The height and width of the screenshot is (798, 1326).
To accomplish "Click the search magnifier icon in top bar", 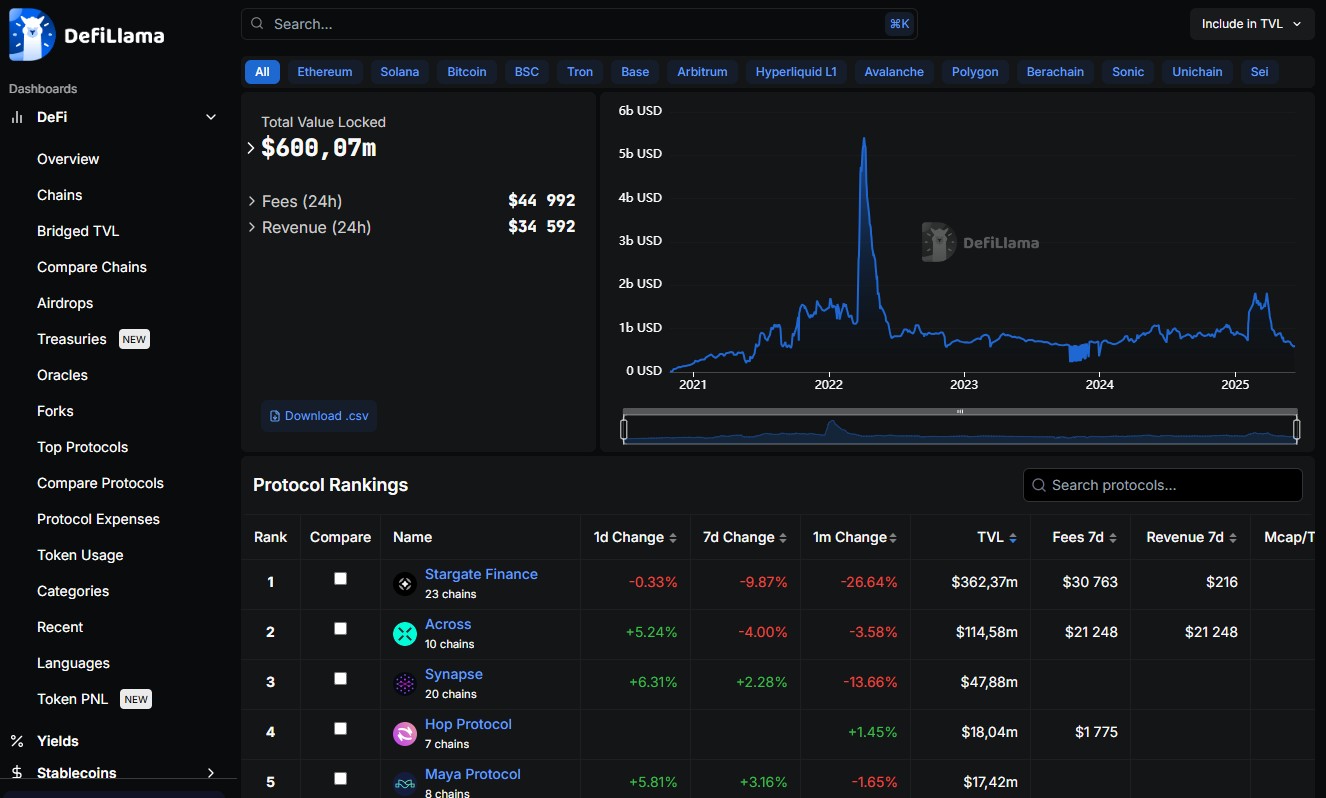I will (258, 24).
